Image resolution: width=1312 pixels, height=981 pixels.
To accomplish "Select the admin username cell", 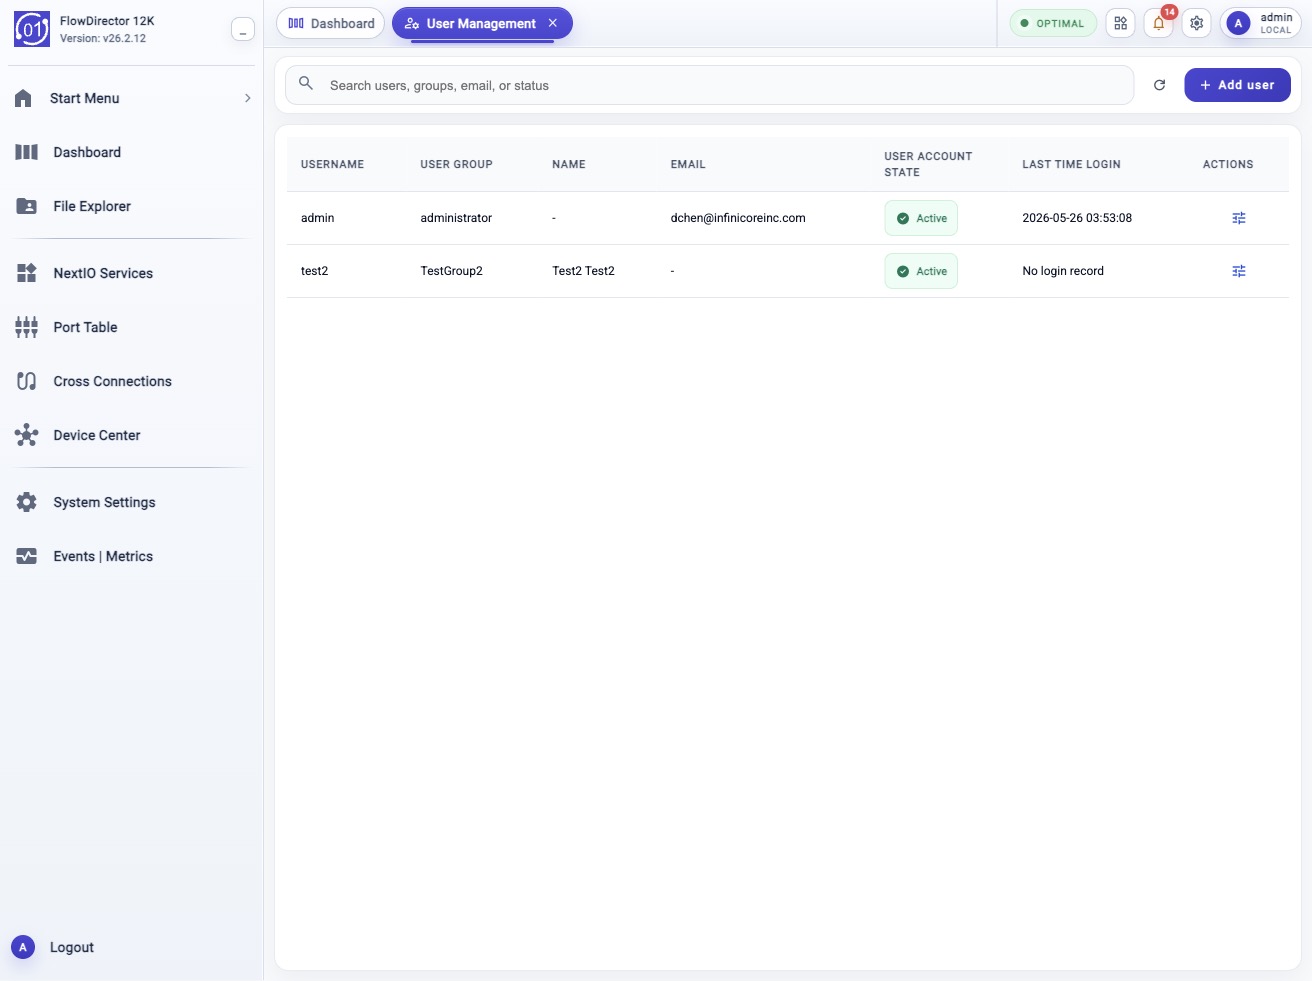I will pos(318,218).
